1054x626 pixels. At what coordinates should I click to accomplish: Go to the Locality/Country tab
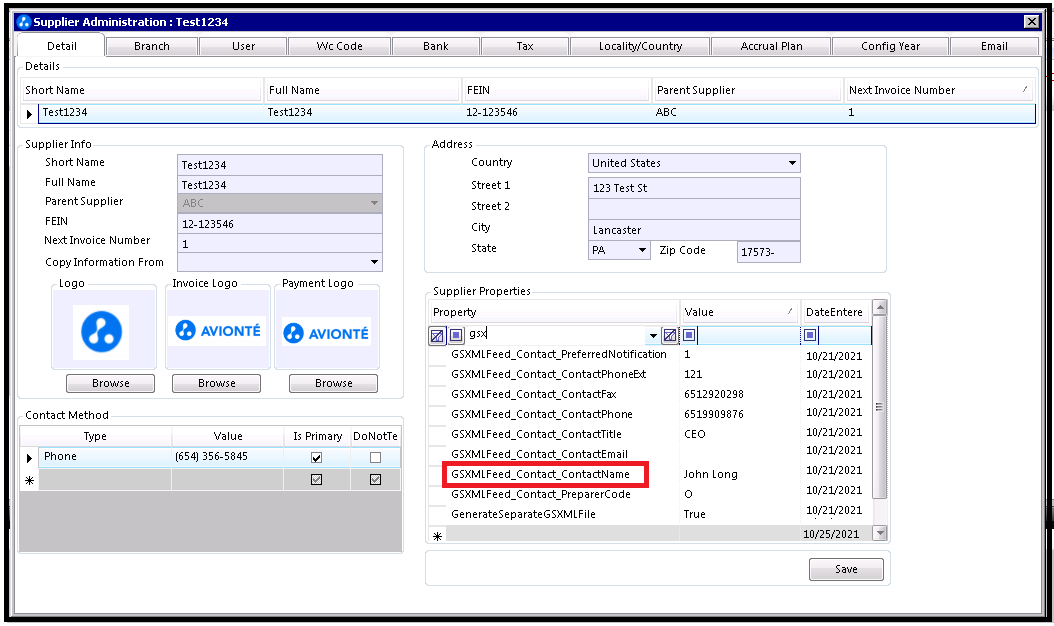640,46
